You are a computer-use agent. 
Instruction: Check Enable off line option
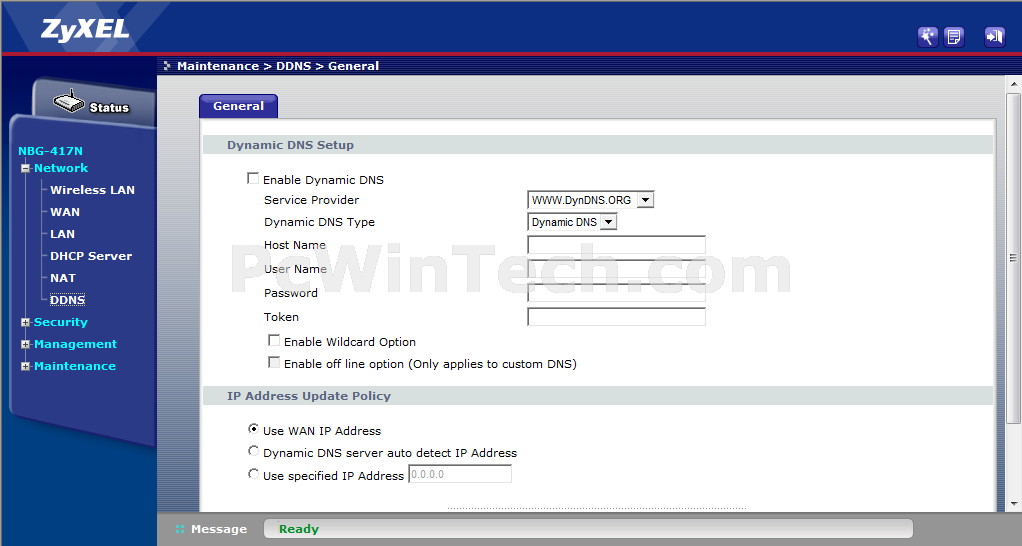coord(274,363)
